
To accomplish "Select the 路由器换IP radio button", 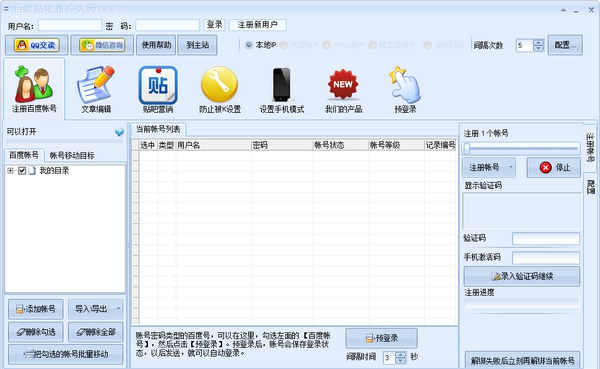I will click(372, 45).
